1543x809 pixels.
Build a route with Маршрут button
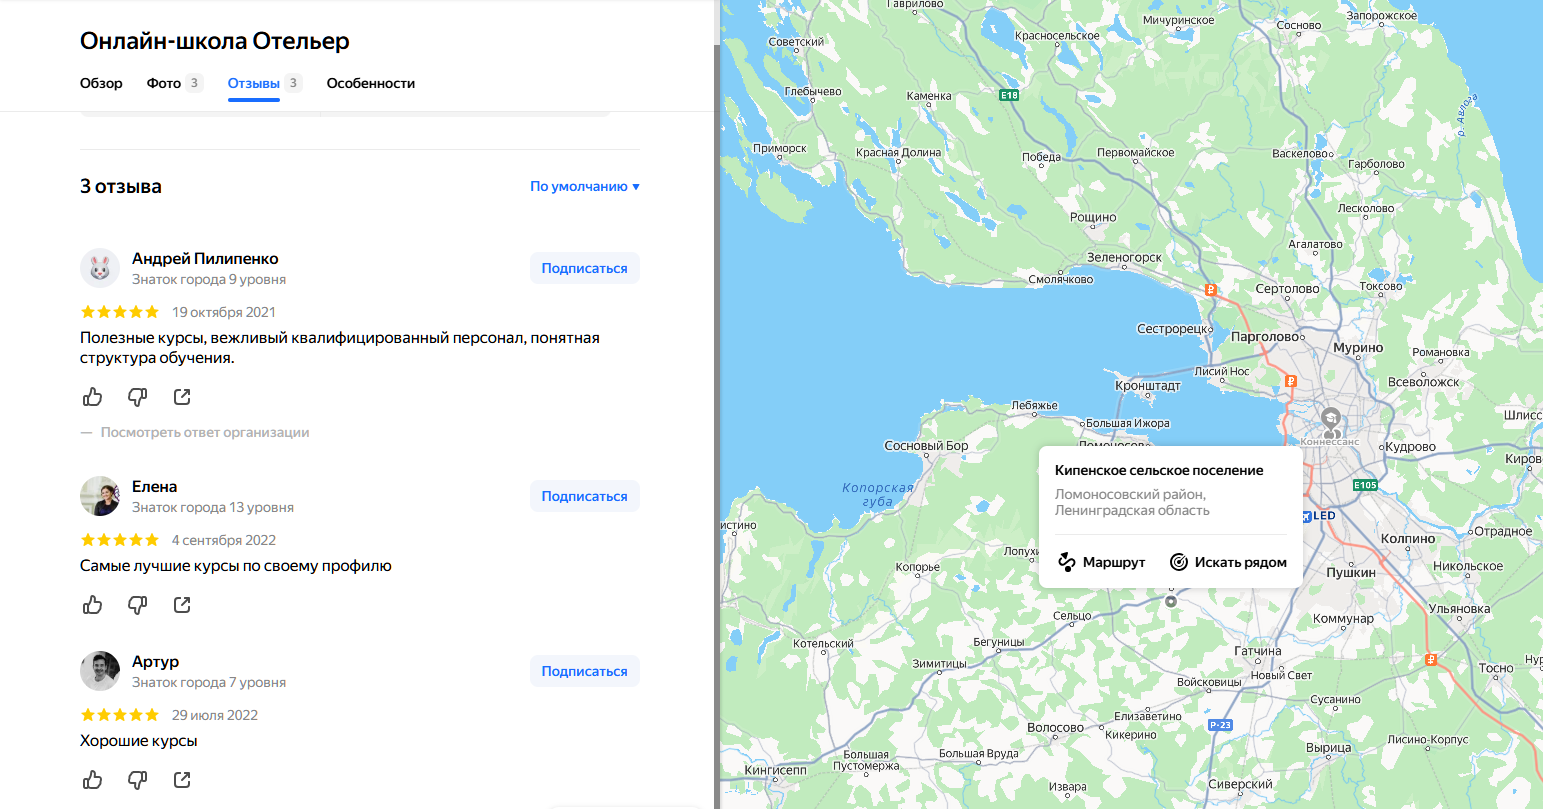[1101, 562]
